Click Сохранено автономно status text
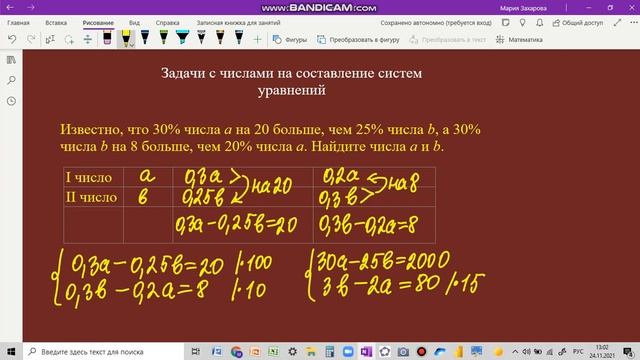This screenshot has width=640, height=360. (x=436, y=23)
